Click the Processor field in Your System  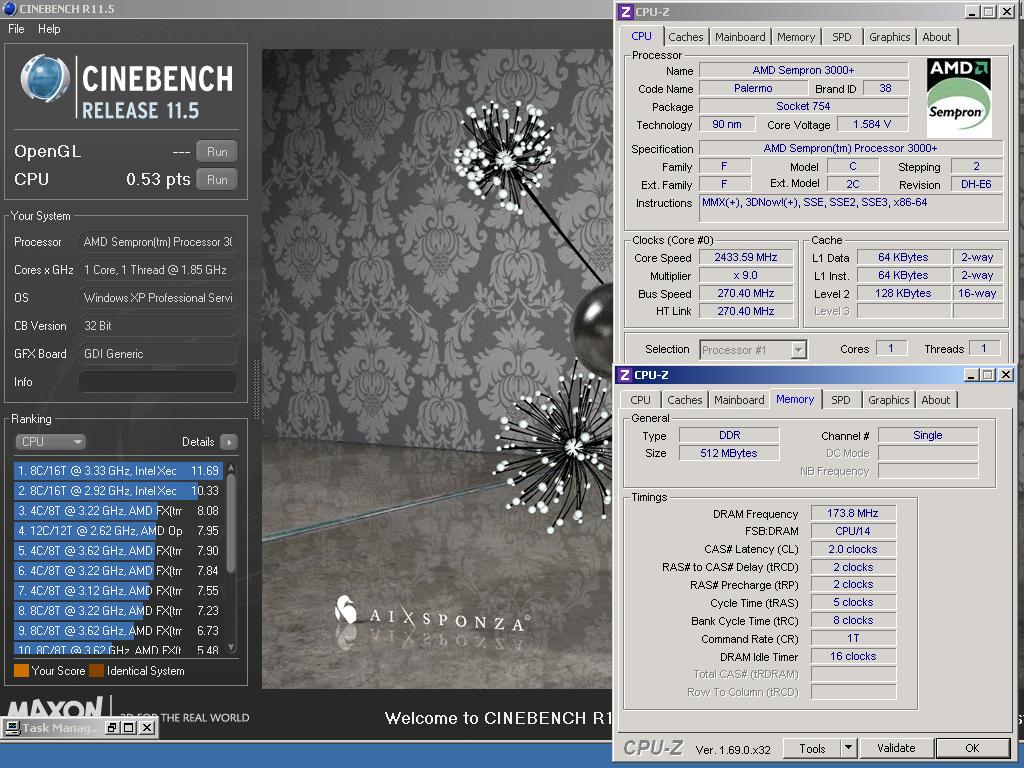coord(157,242)
